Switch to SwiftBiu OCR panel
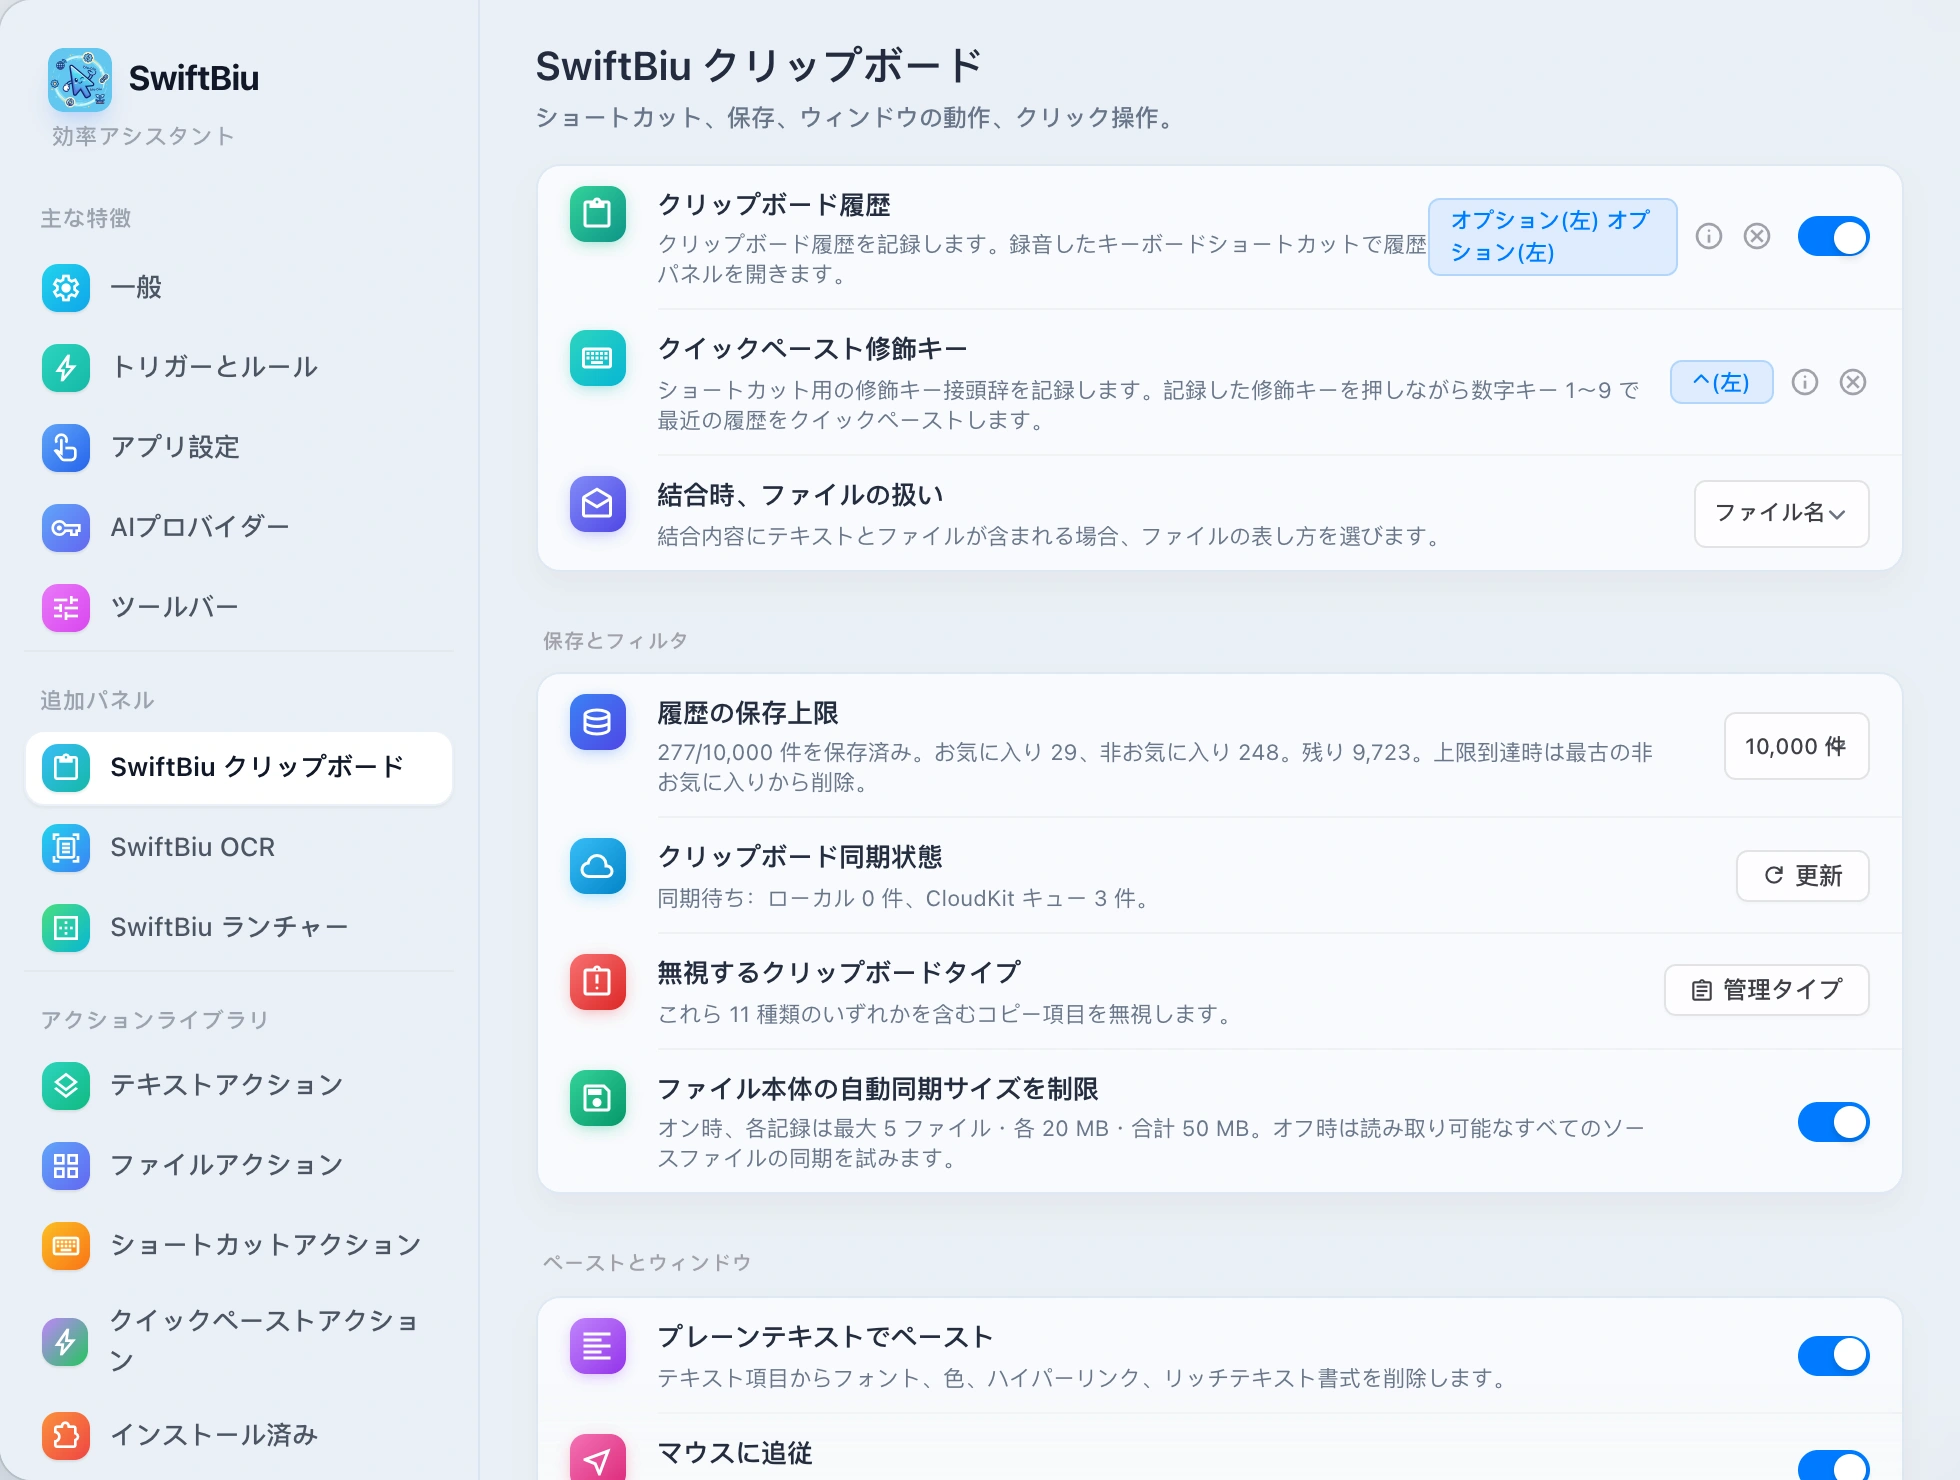 pos(238,848)
